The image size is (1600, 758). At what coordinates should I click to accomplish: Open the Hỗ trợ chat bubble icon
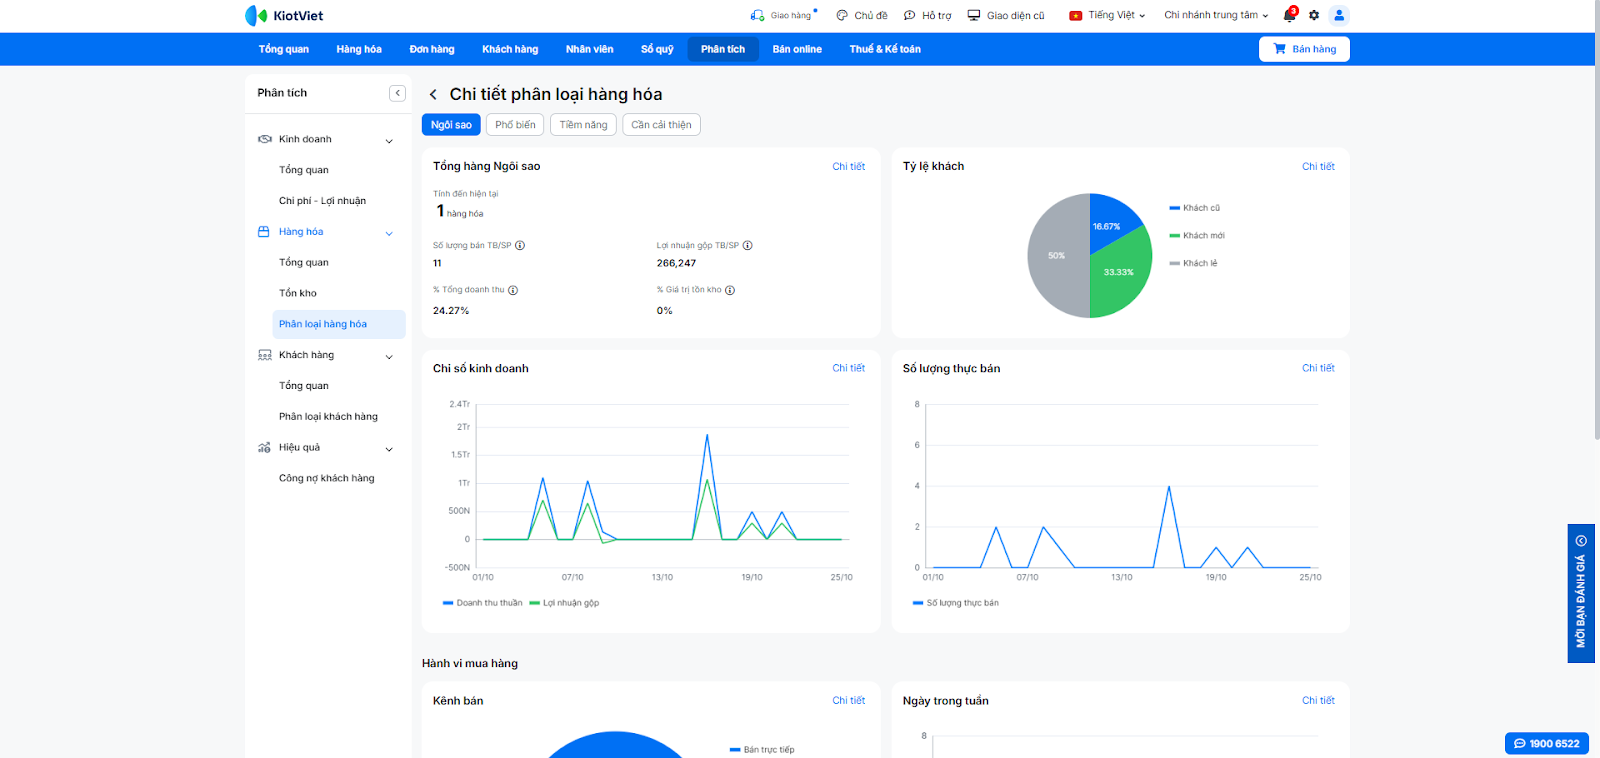click(910, 16)
